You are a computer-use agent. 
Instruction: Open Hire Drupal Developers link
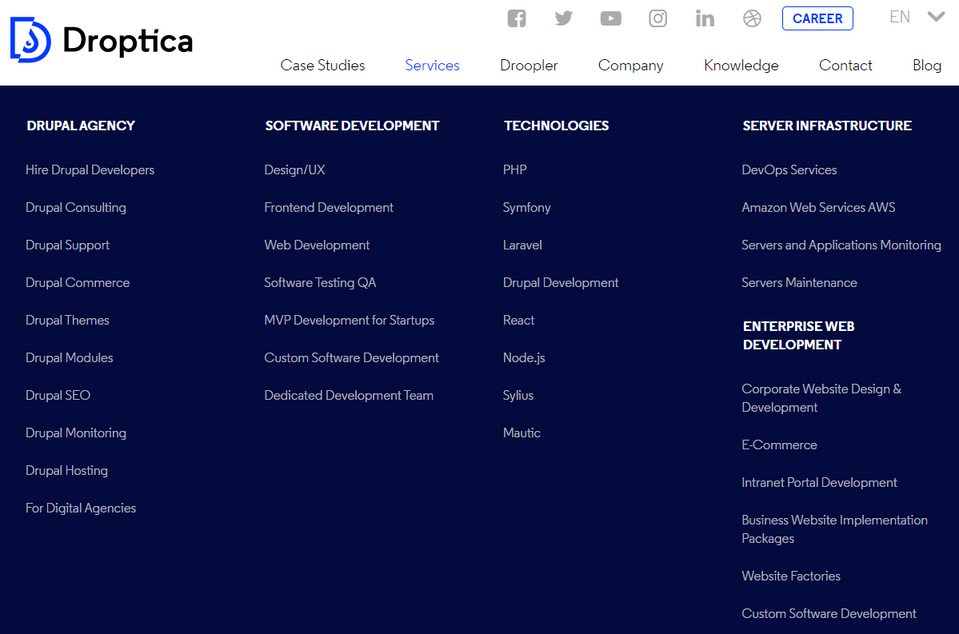pos(90,170)
